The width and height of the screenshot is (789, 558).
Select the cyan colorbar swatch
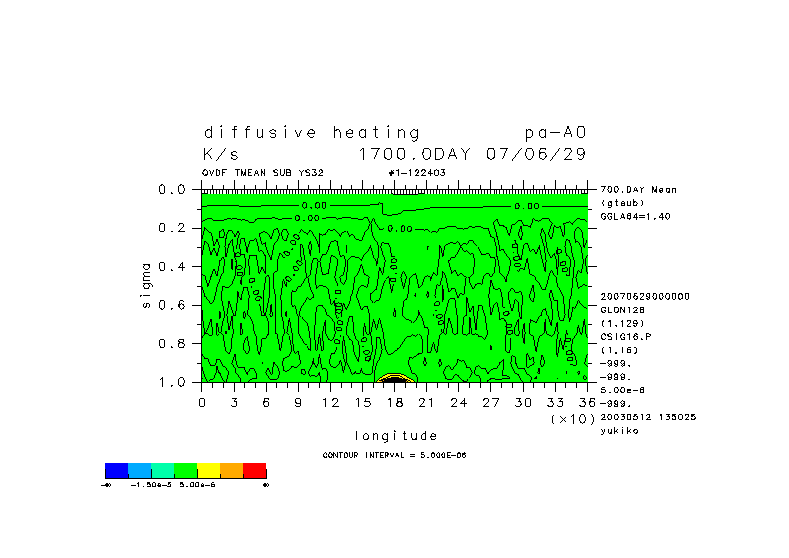pyautogui.click(x=162, y=470)
